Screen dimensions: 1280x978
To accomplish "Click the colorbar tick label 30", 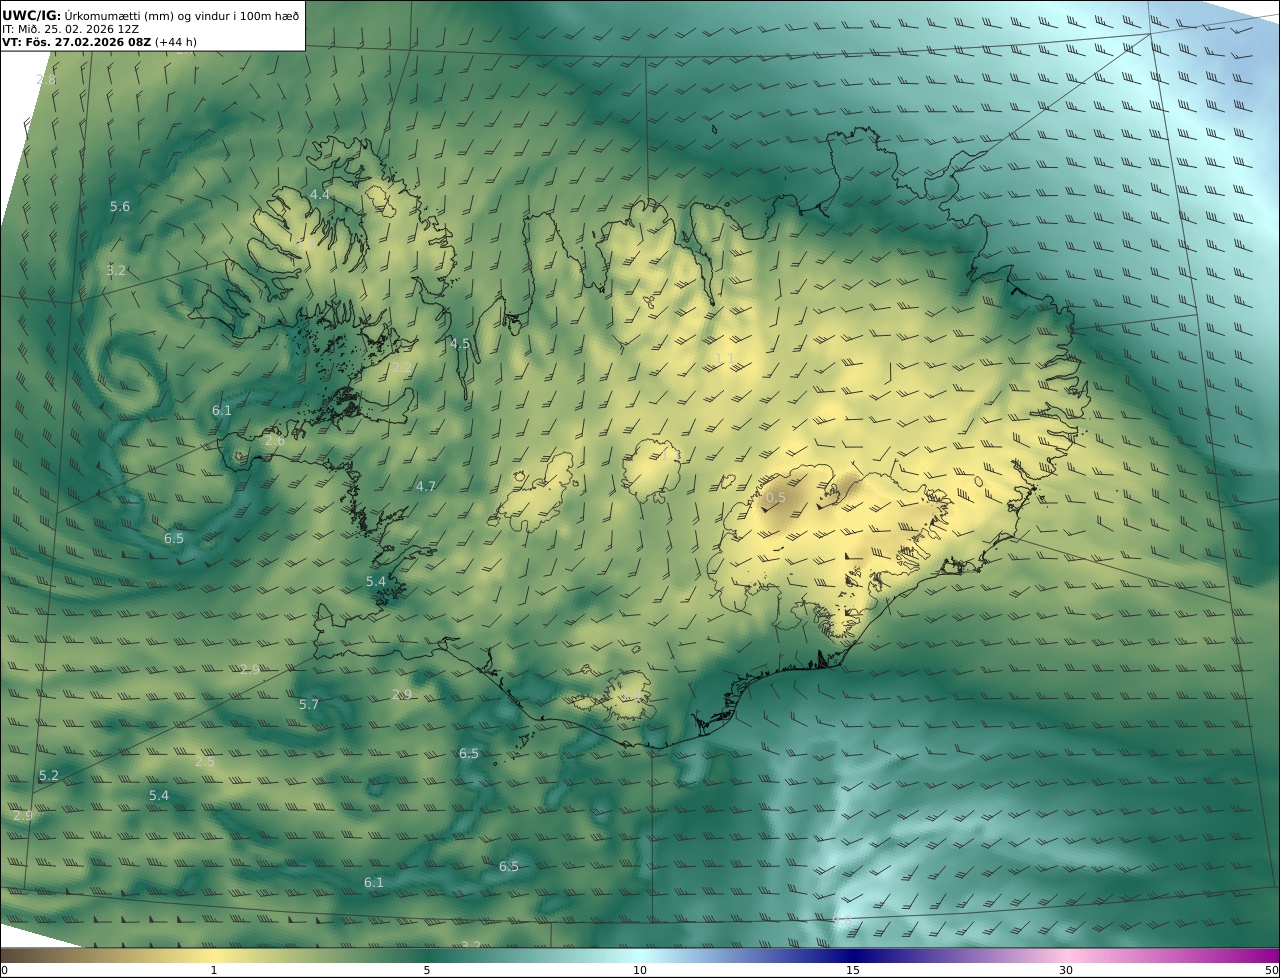I will 1066,970.
